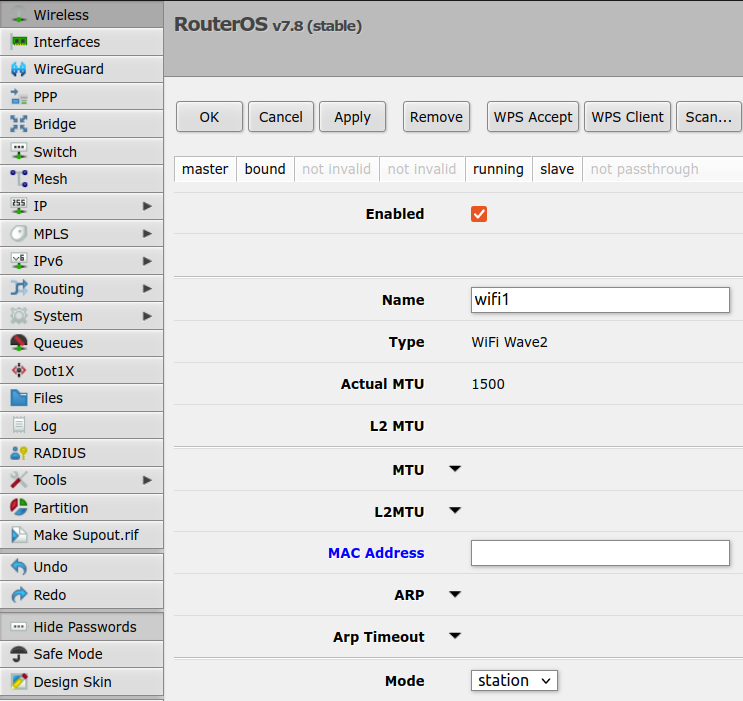Open the Mode dropdown showing station
Image resolution: width=743 pixels, height=701 pixels.
(x=514, y=681)
